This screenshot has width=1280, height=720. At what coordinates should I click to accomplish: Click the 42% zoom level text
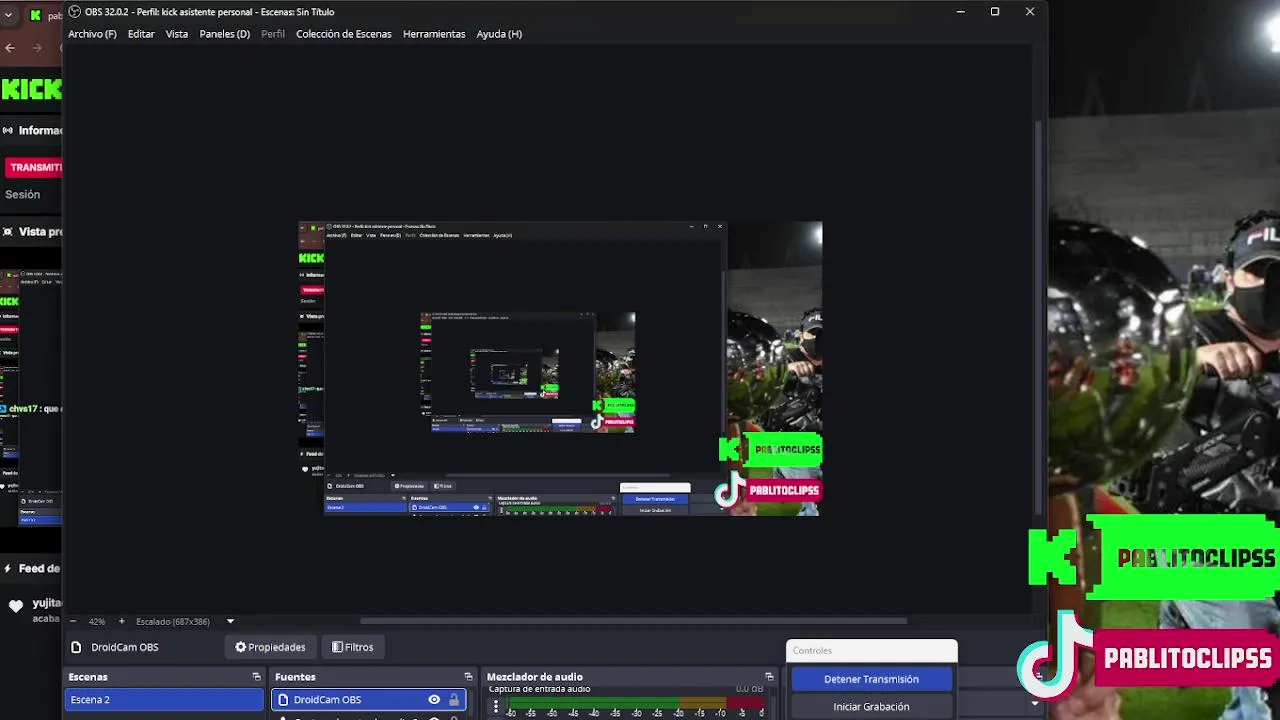pyautogui.click(x=97, y=621)
